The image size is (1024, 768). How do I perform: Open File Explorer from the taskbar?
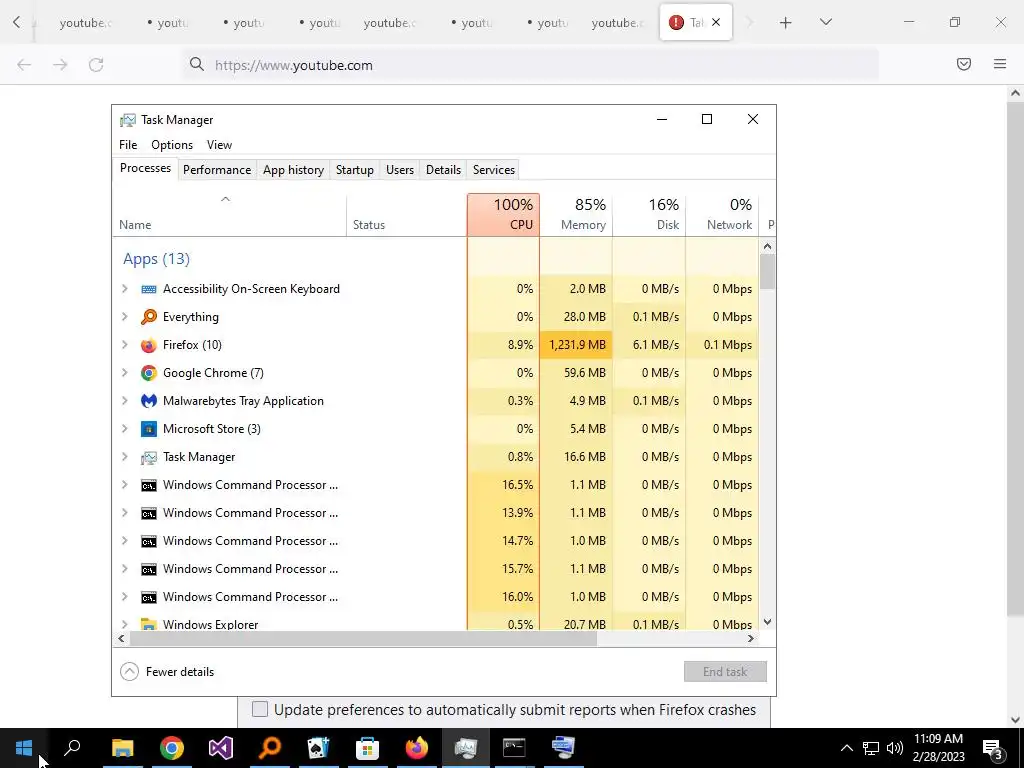coord(122,748)
